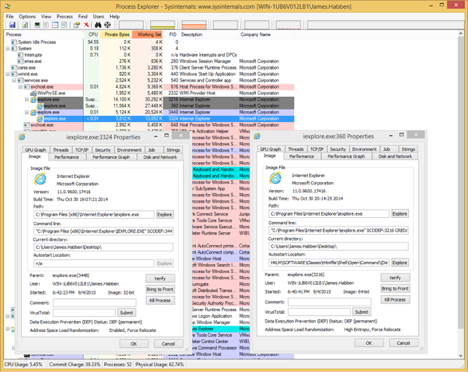The width and height of the screenshot is (468, 372).
Task: Click Bring to Front in 360 Properties
Action: (395, 288)
